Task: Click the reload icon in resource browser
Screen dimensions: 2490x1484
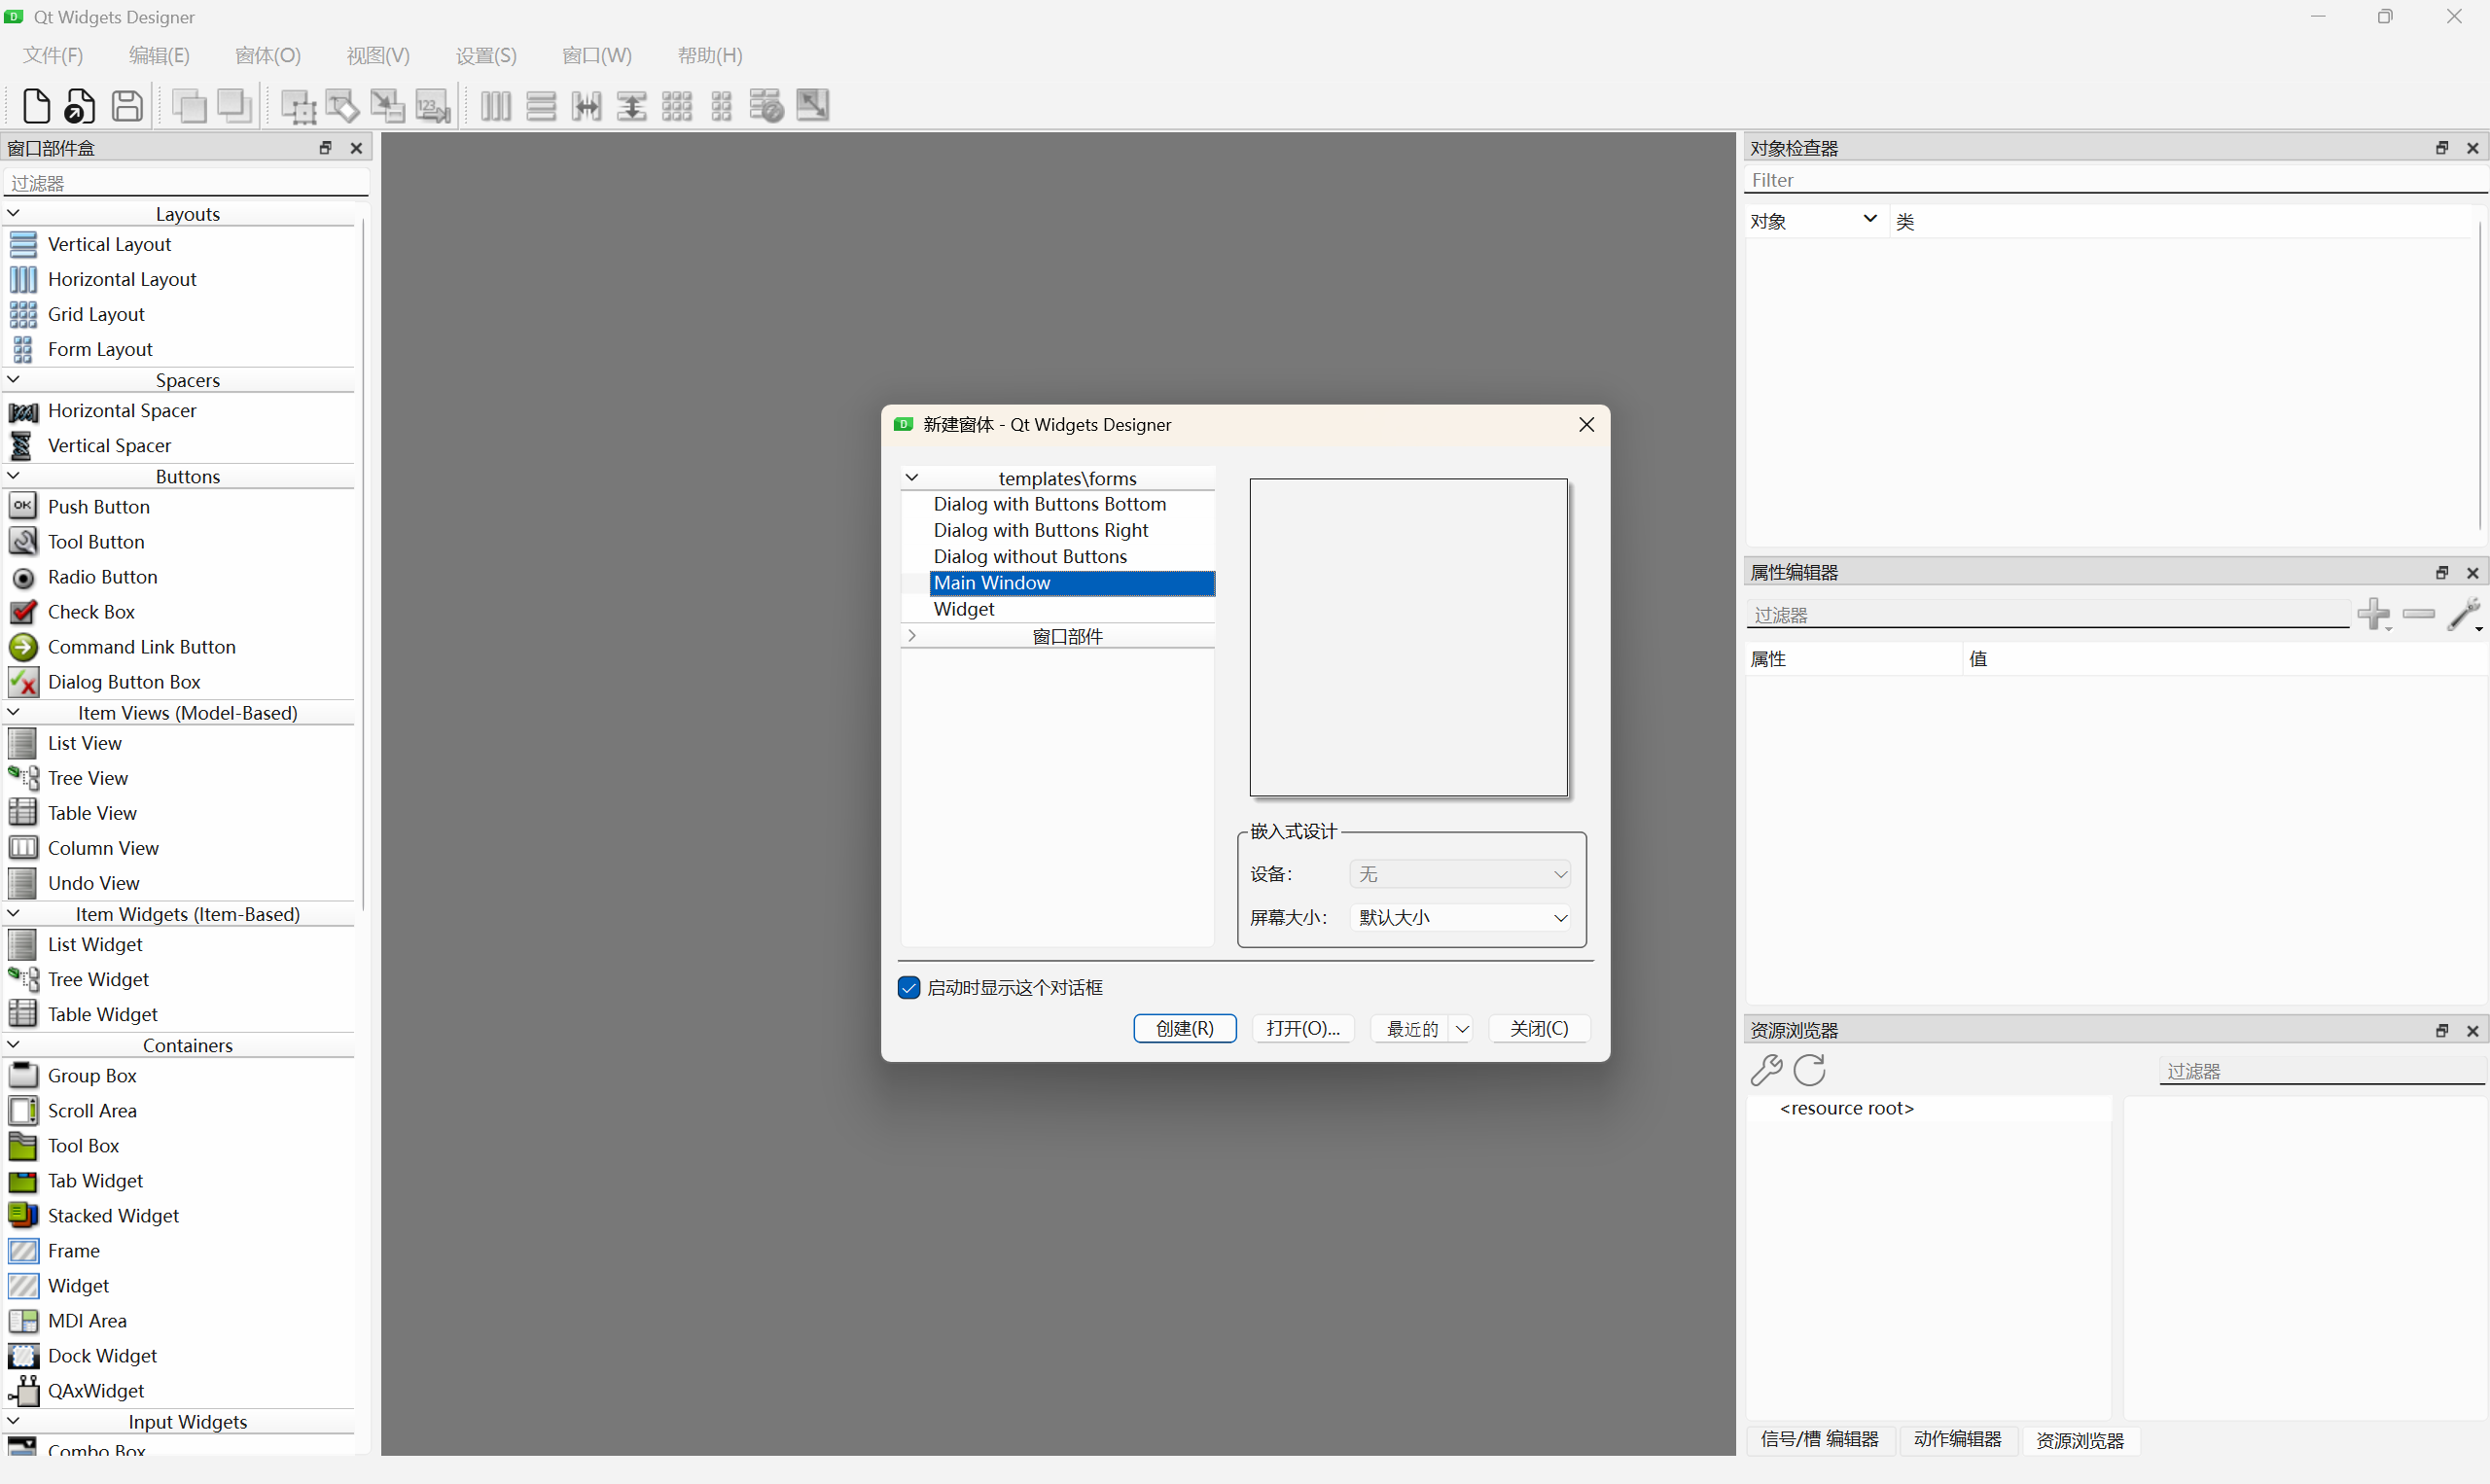Action: (1810, 1070)
